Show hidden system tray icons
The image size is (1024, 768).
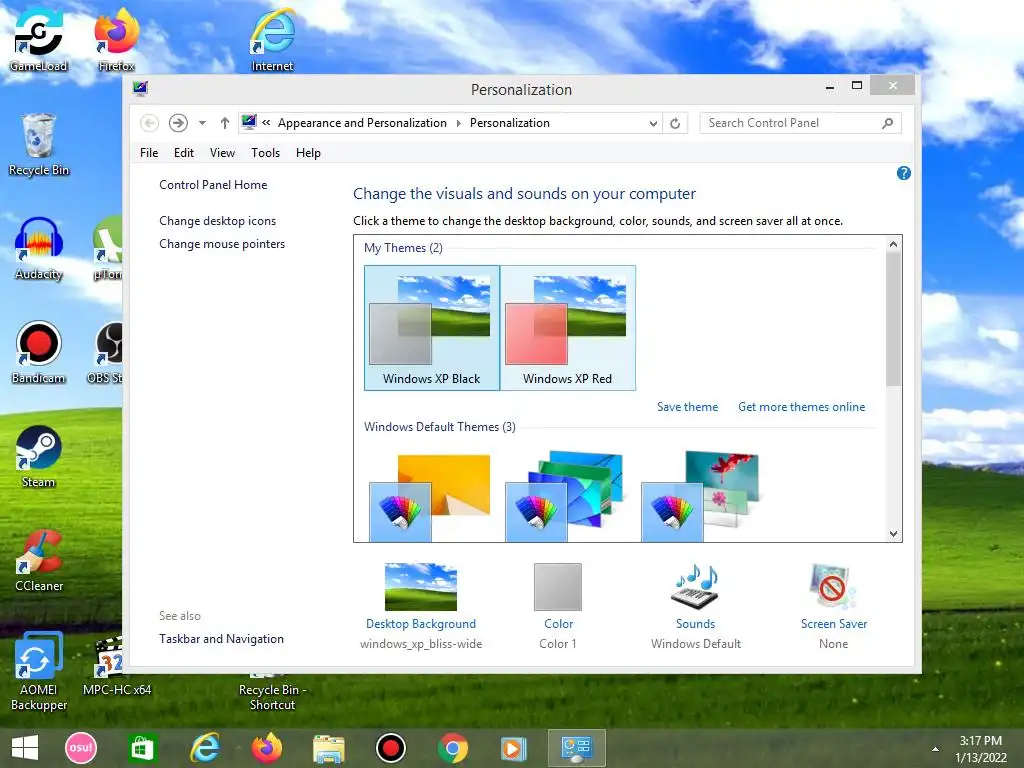pos(935,749)
